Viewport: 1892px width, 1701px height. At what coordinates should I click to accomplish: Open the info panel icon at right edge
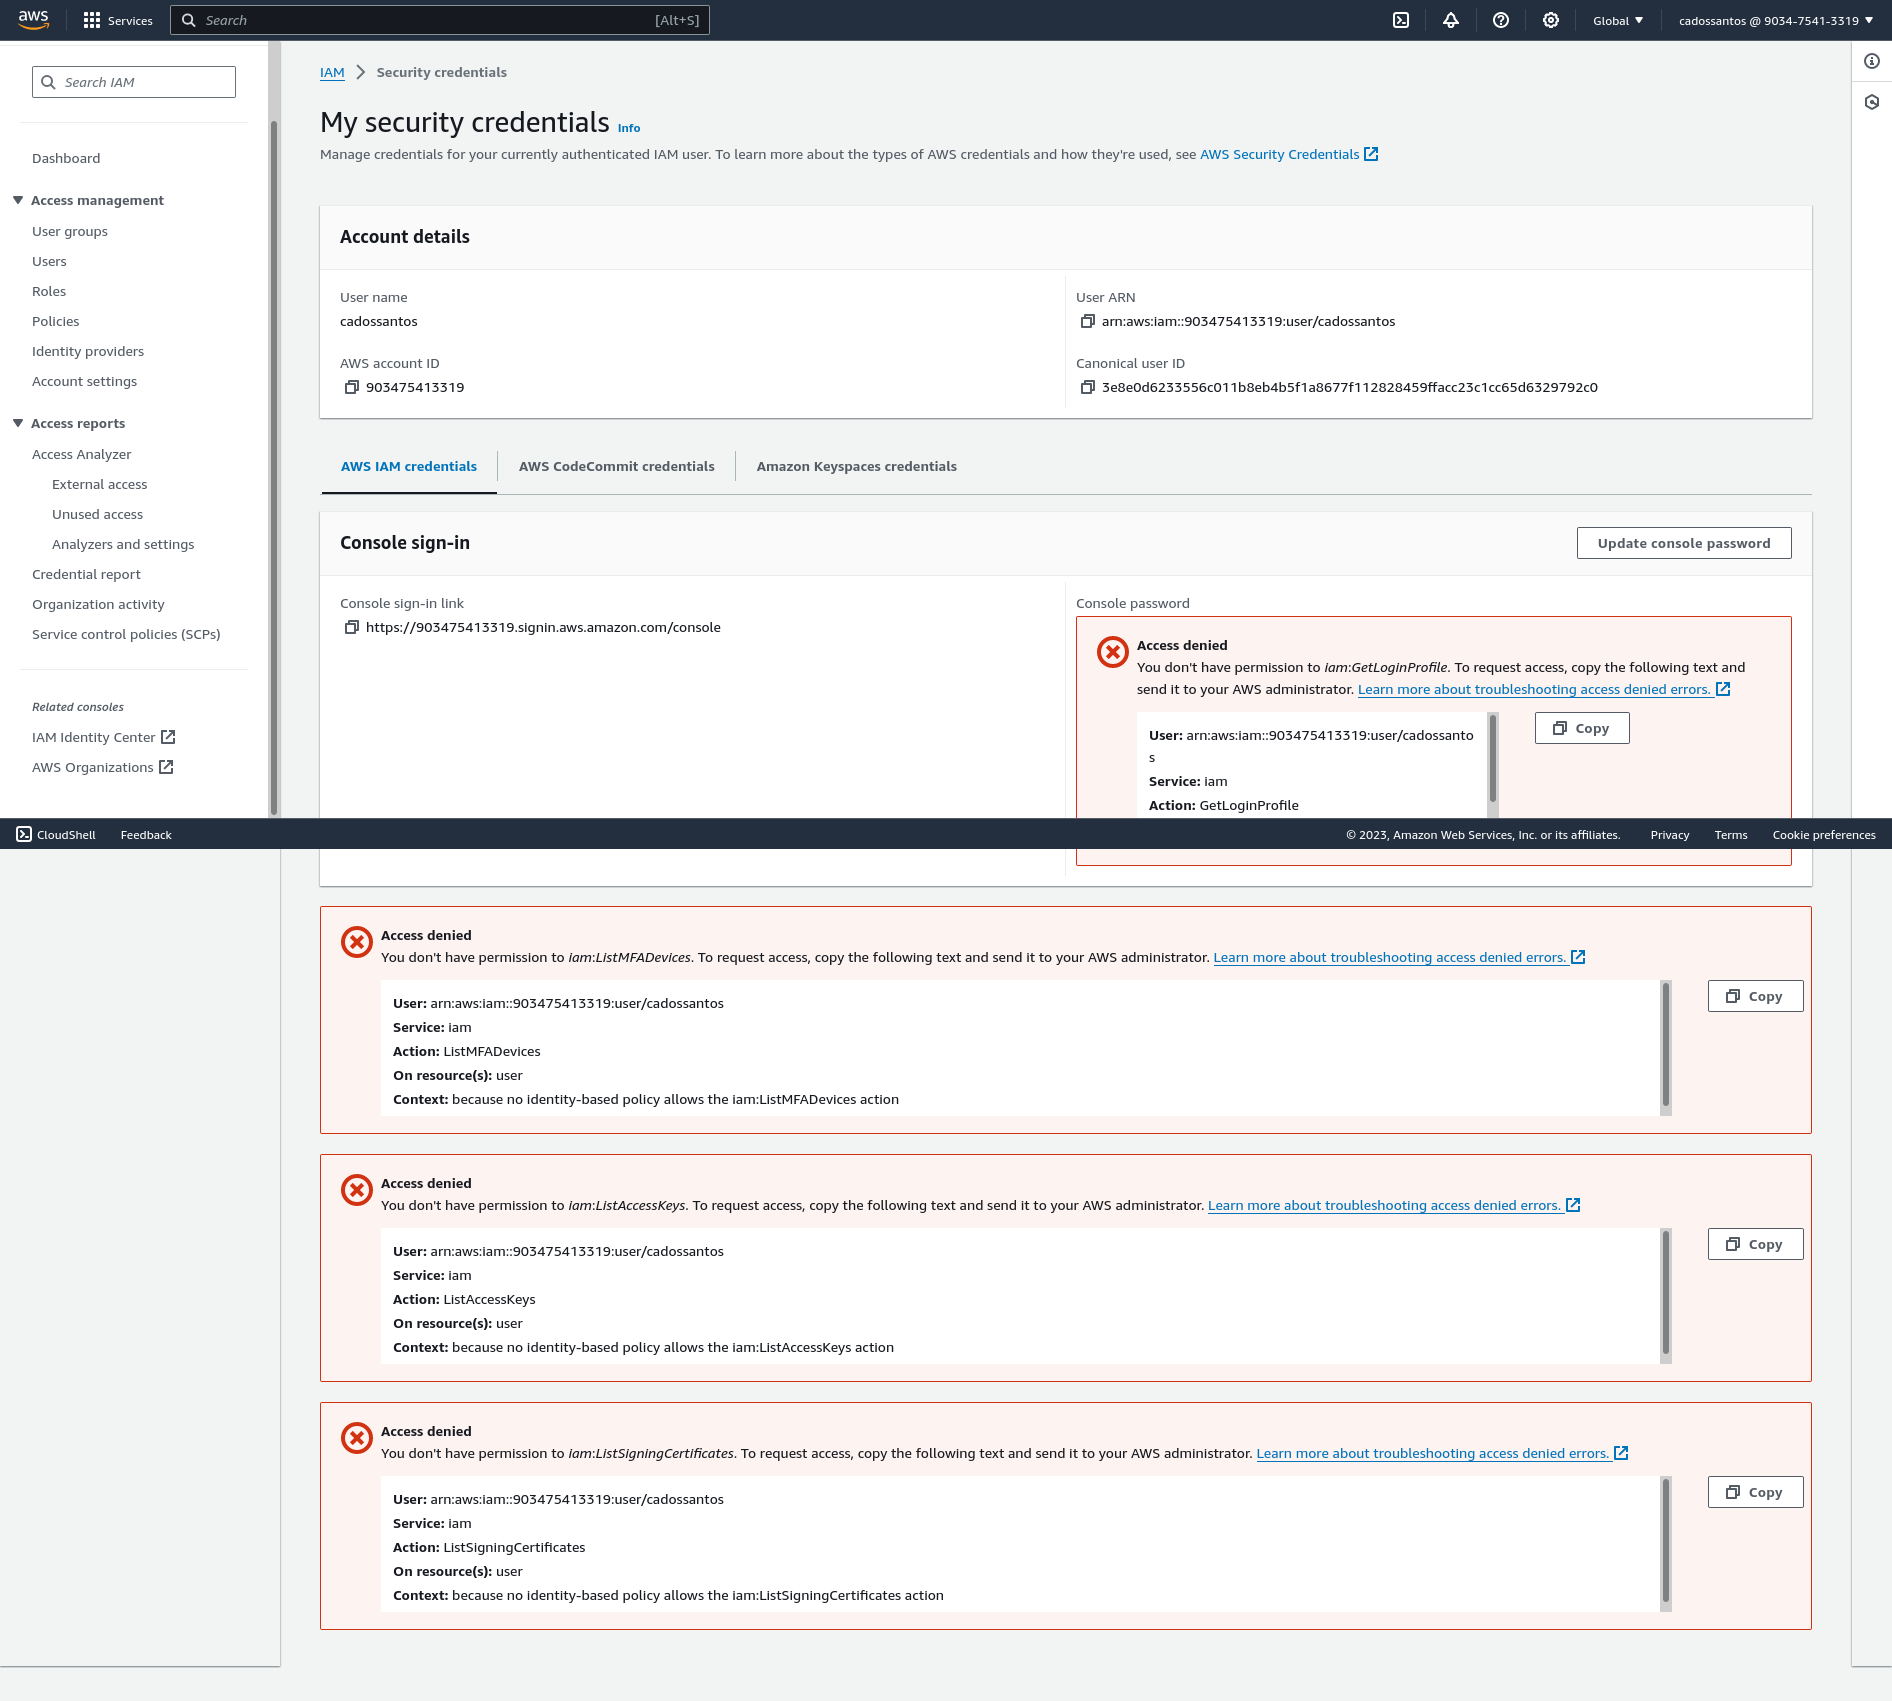[1872, 61]
